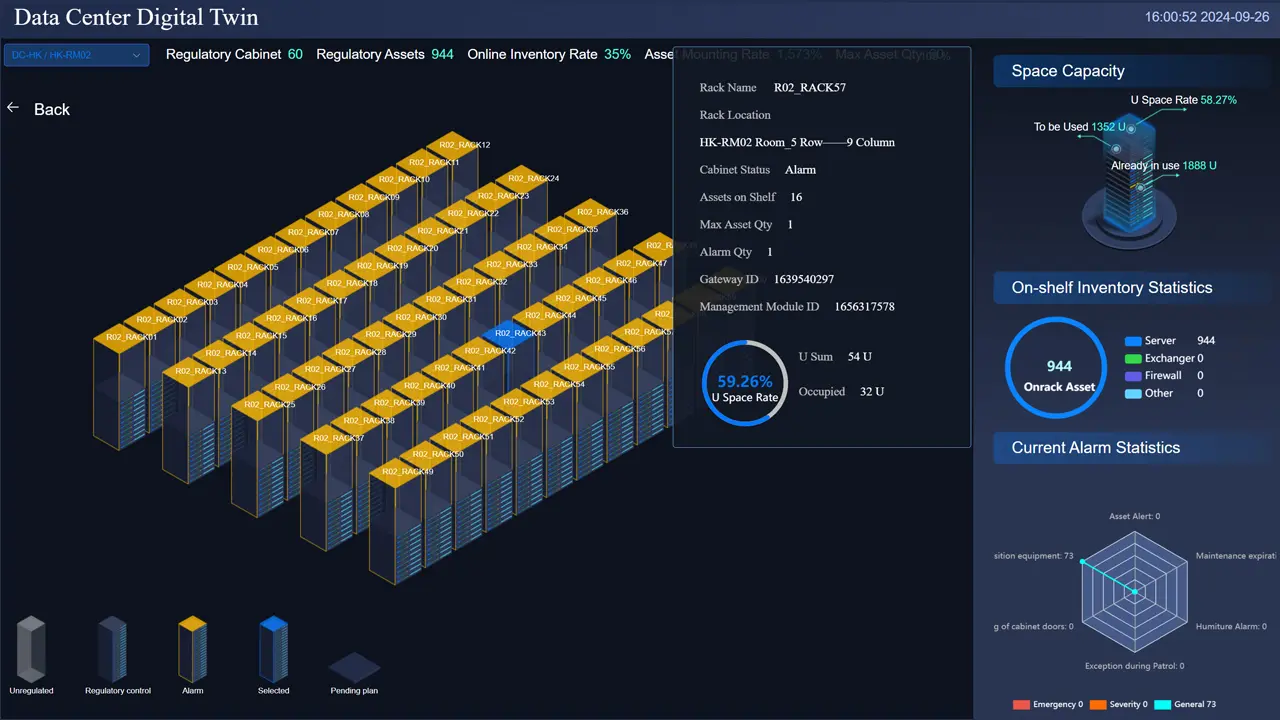Click the rack location HK-RM02 Room_5 Row text
Image resolution: width=1280 pixels, height=720 pixels.
797,142
